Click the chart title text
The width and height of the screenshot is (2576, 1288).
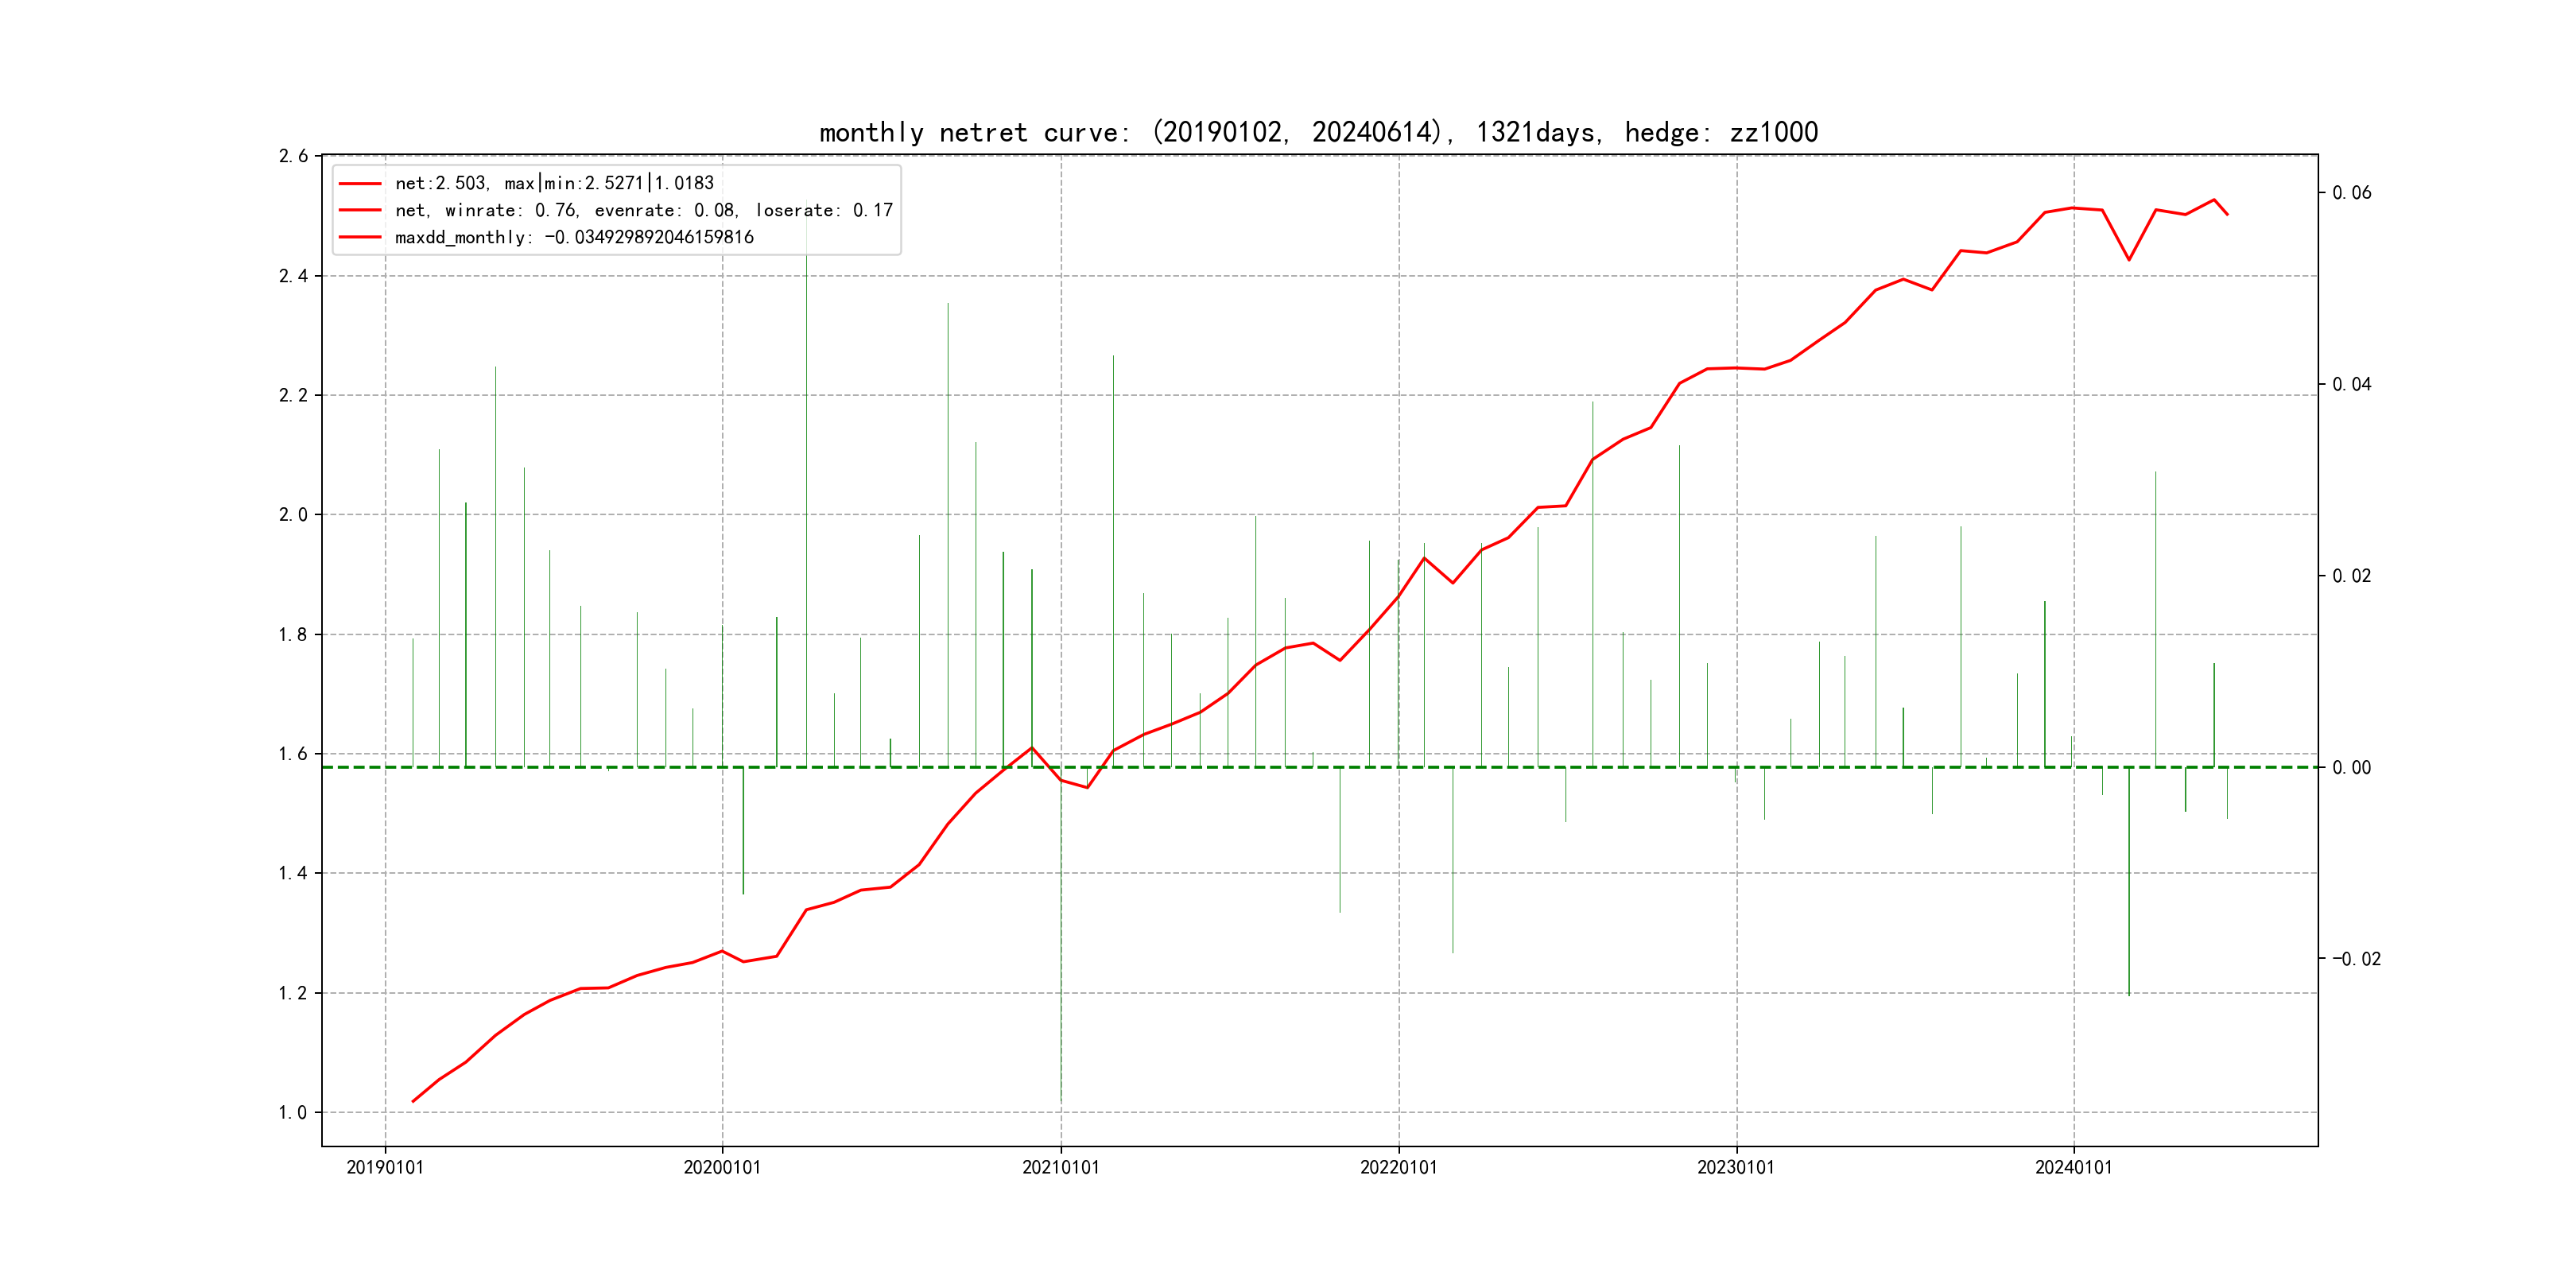pyautogui.click(x=1318, y=132)
